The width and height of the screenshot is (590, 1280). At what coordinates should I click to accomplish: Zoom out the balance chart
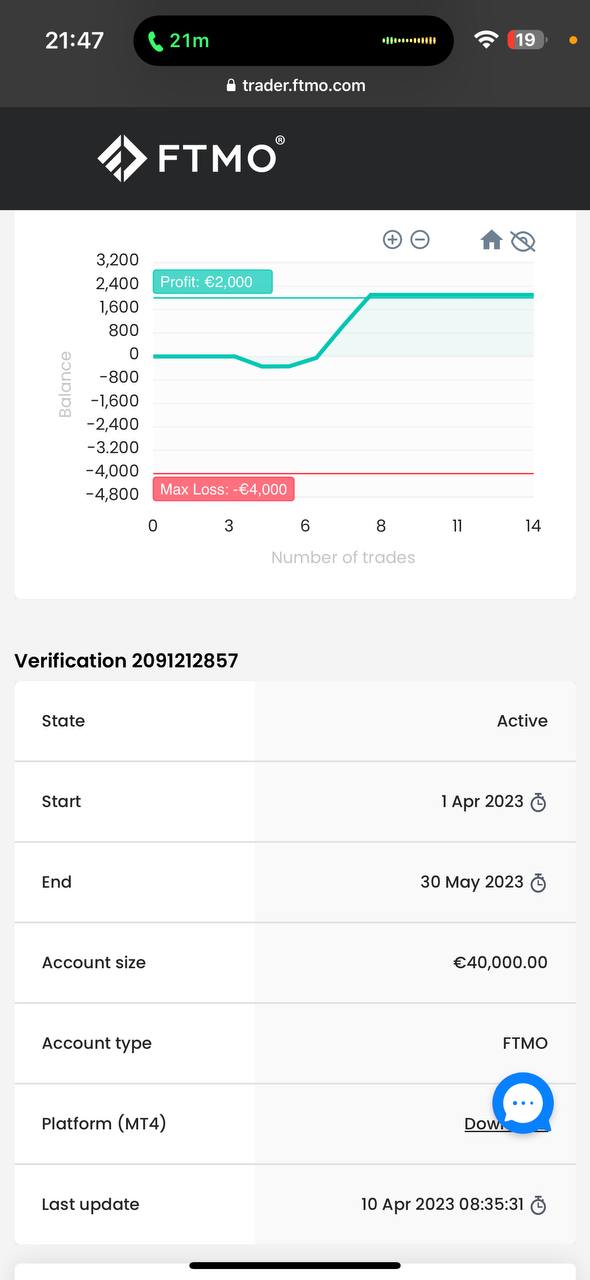click(420, 239)
